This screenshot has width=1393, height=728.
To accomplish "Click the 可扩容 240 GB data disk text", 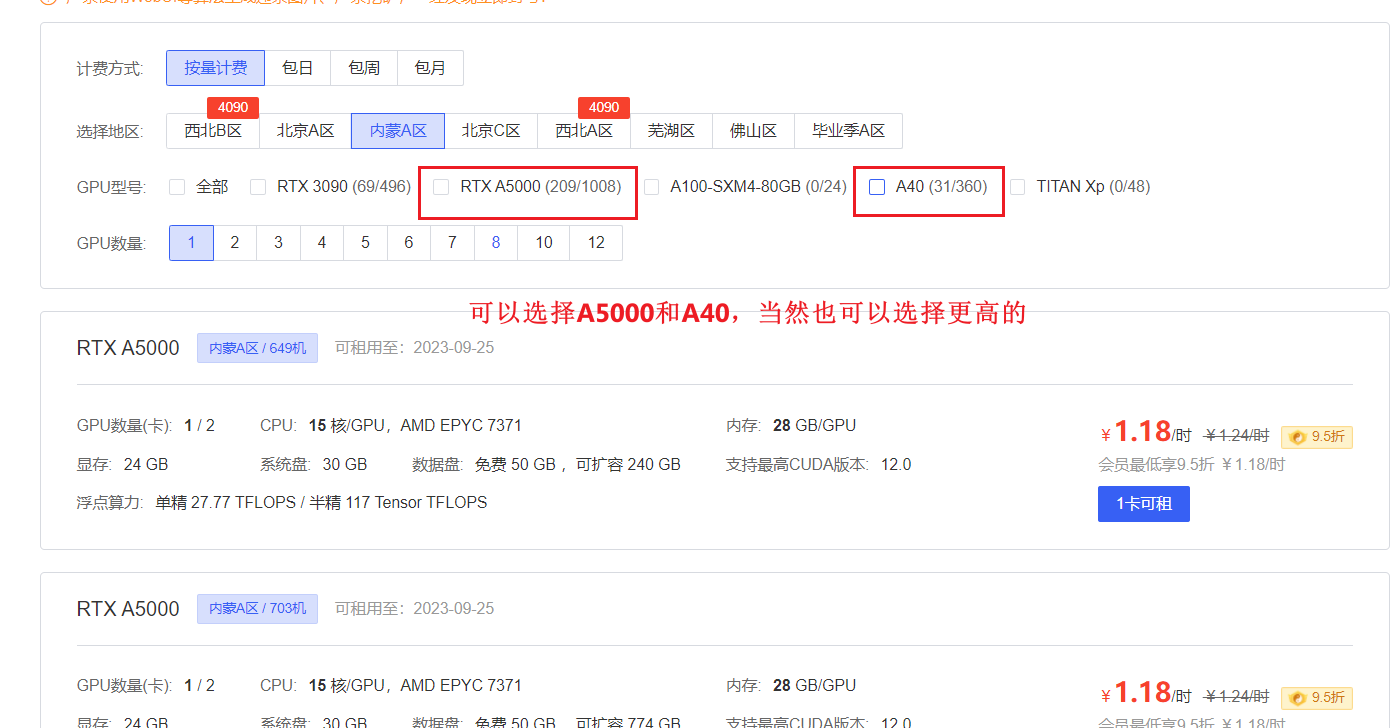I will pyautogui.click(x=628, y=465).
